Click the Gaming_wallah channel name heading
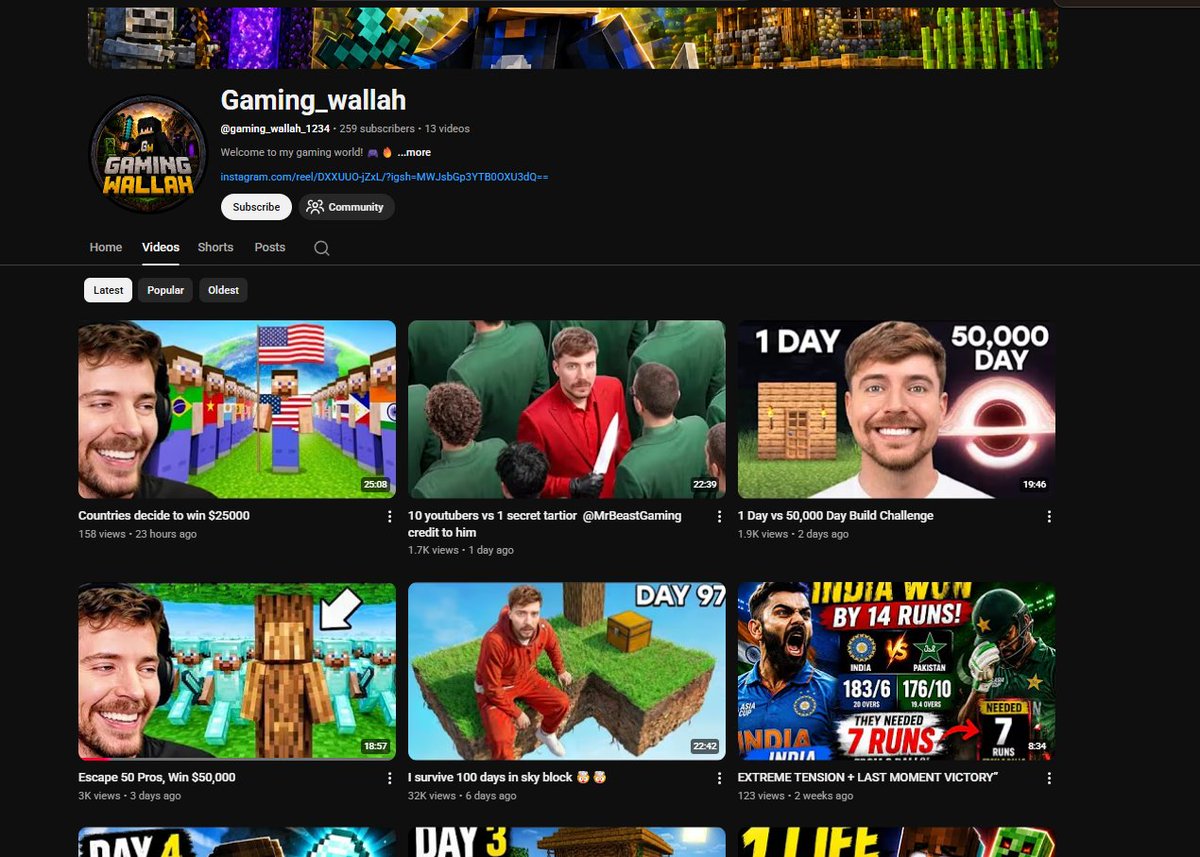Image resolution: width=1200 pixels, height=857 pixels. [313, 101]
